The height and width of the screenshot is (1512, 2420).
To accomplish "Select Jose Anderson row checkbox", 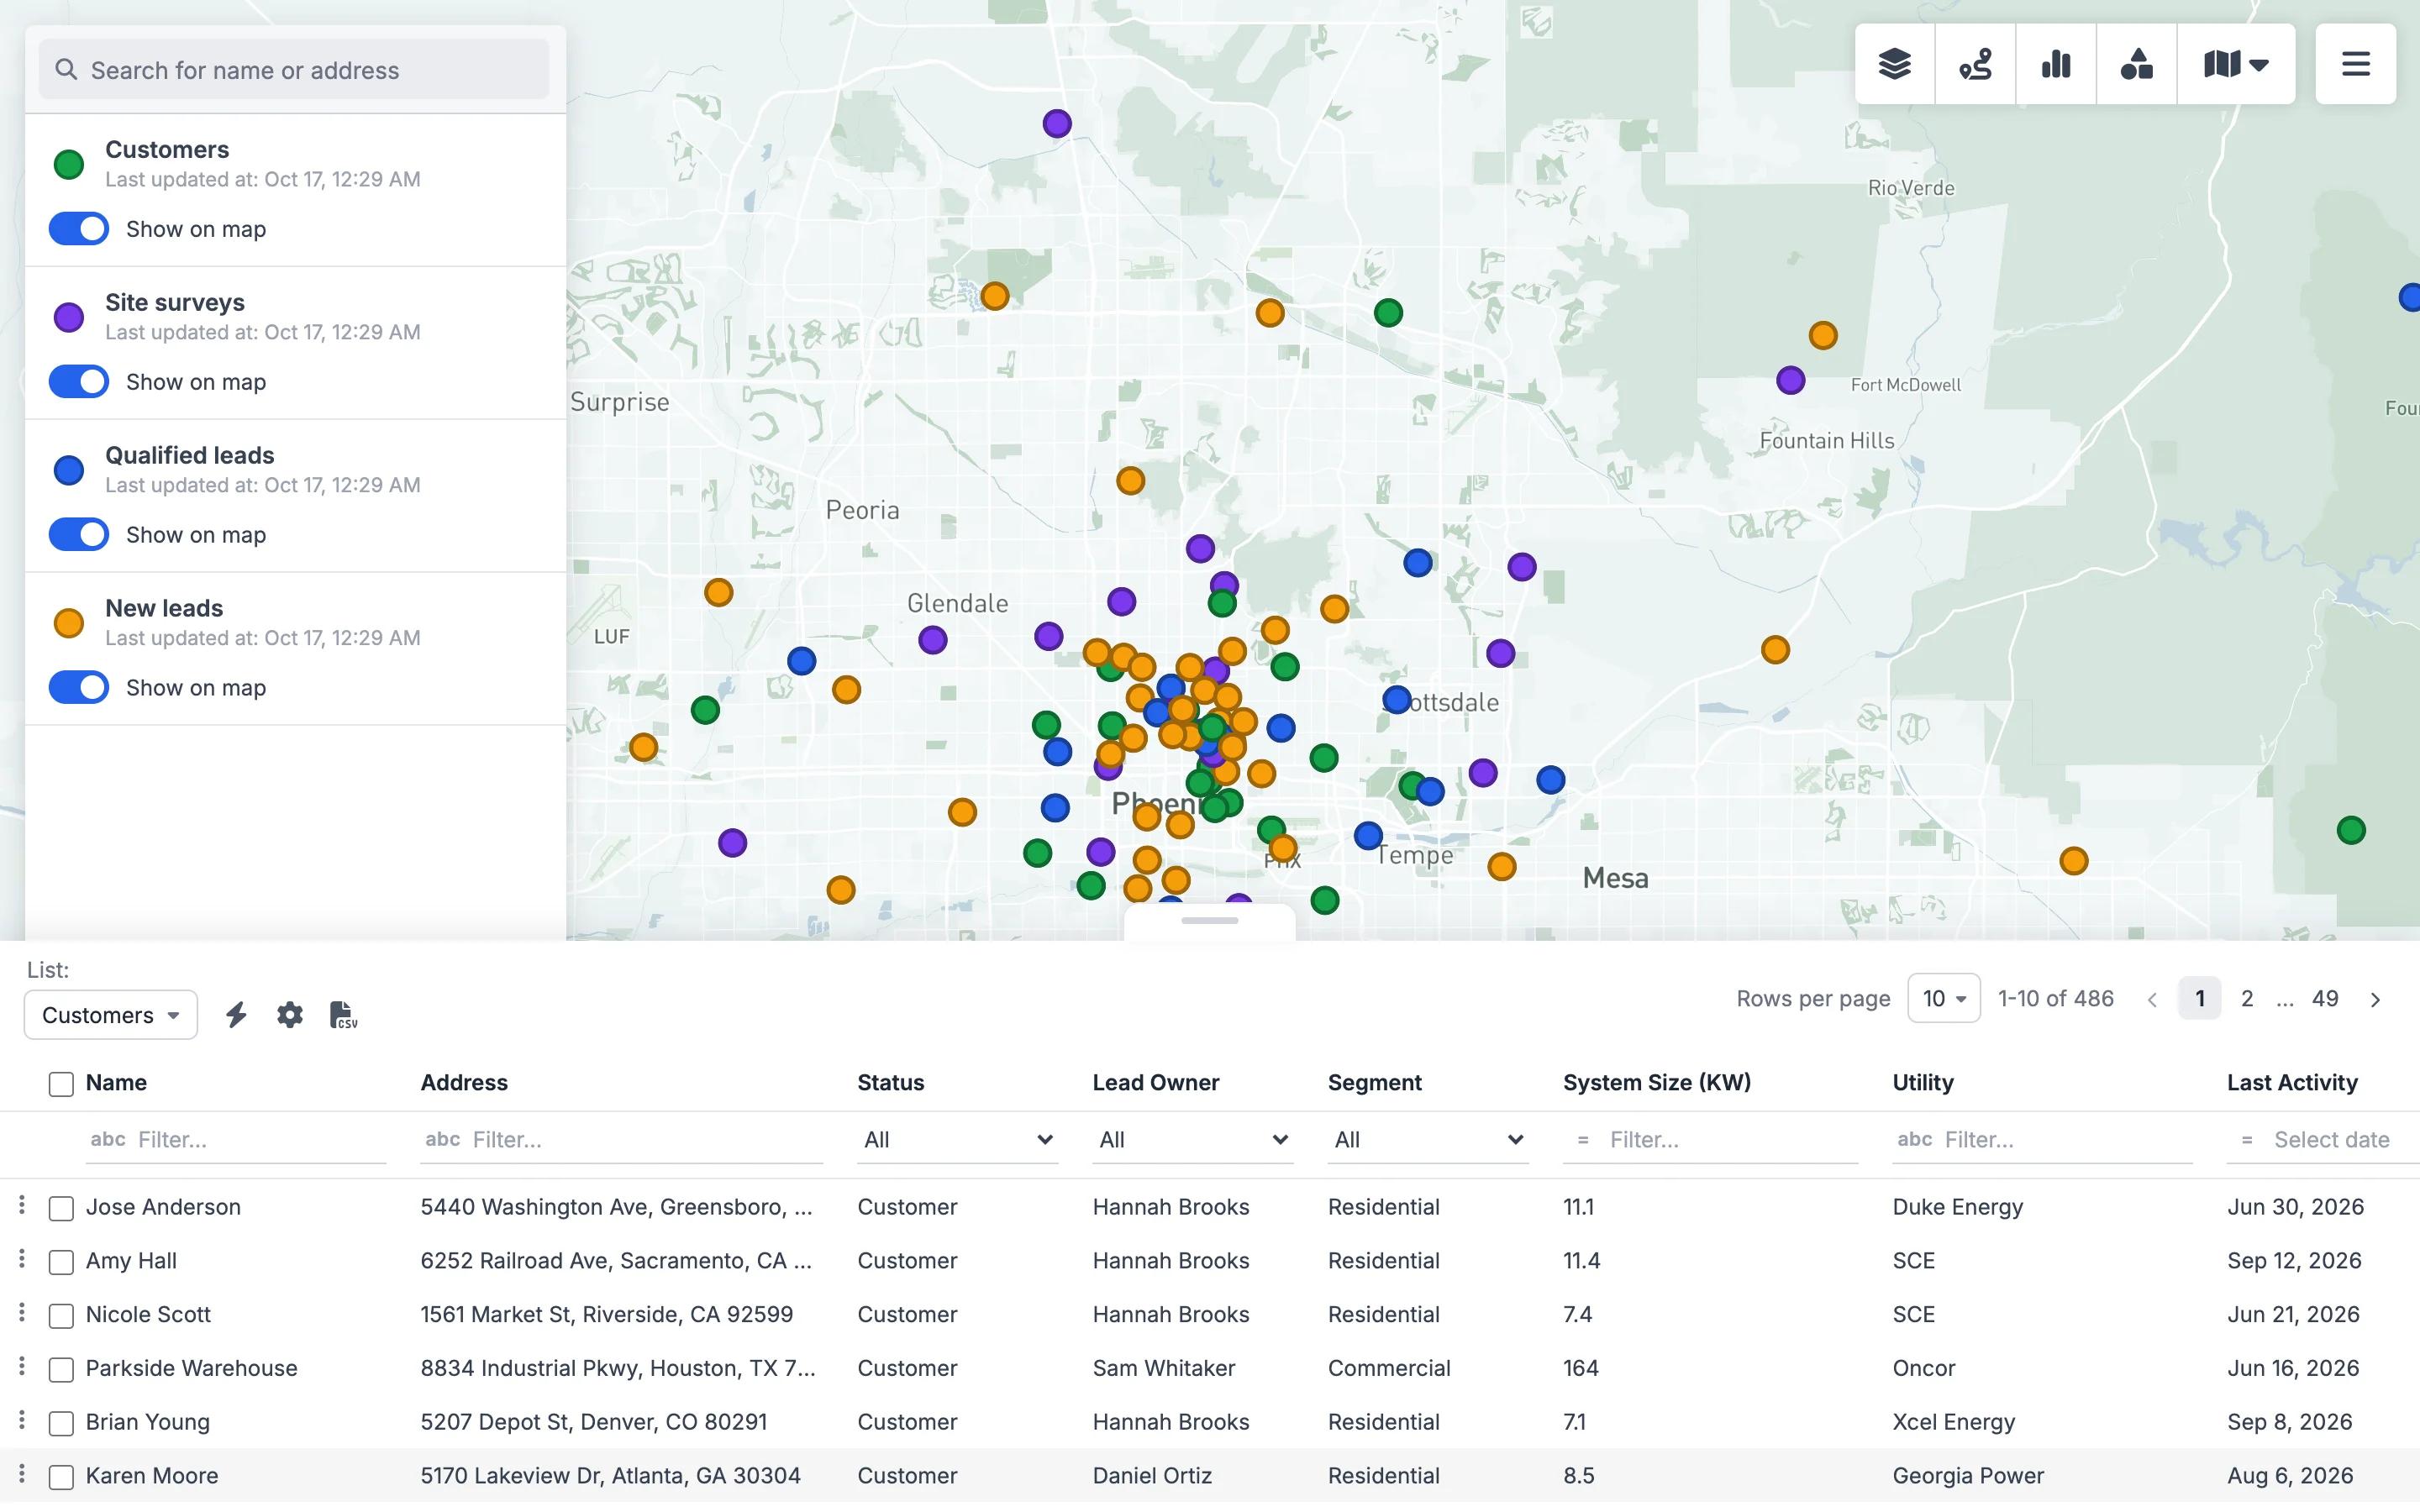I will pyautogui.click(x=61, y=1208).
